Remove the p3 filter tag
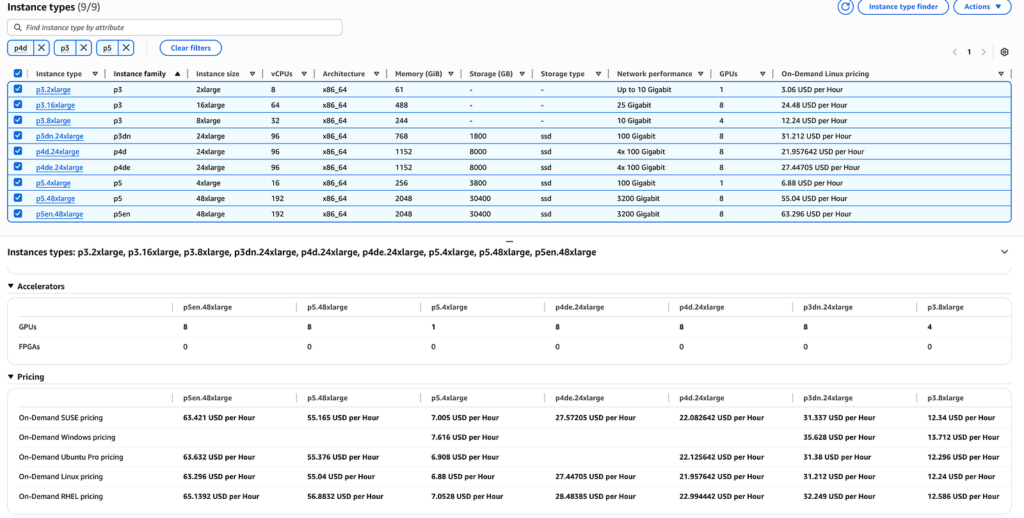 84,48
